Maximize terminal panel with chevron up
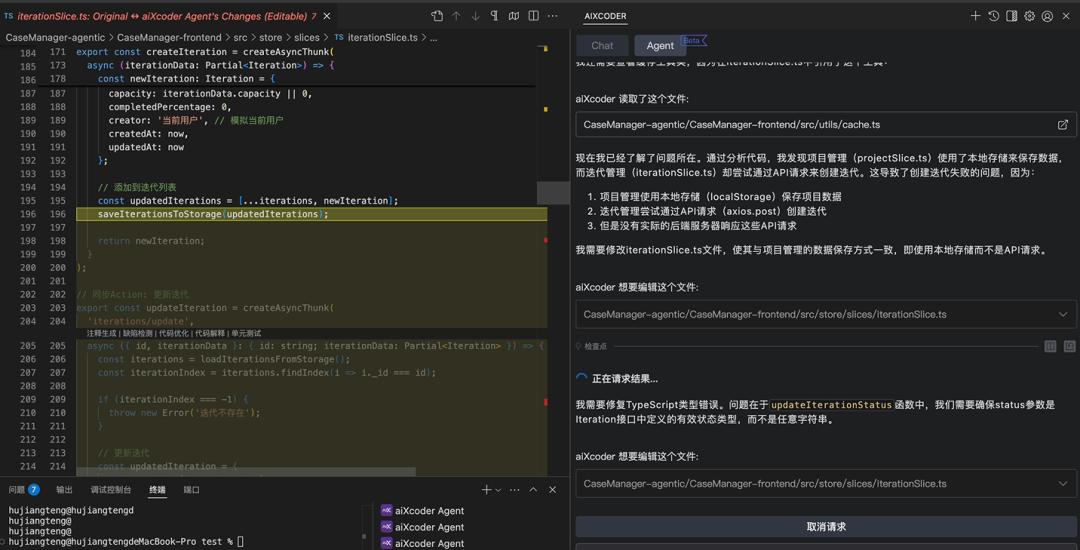The width and height of the screenshot is (1080, 550). point(533,490)
